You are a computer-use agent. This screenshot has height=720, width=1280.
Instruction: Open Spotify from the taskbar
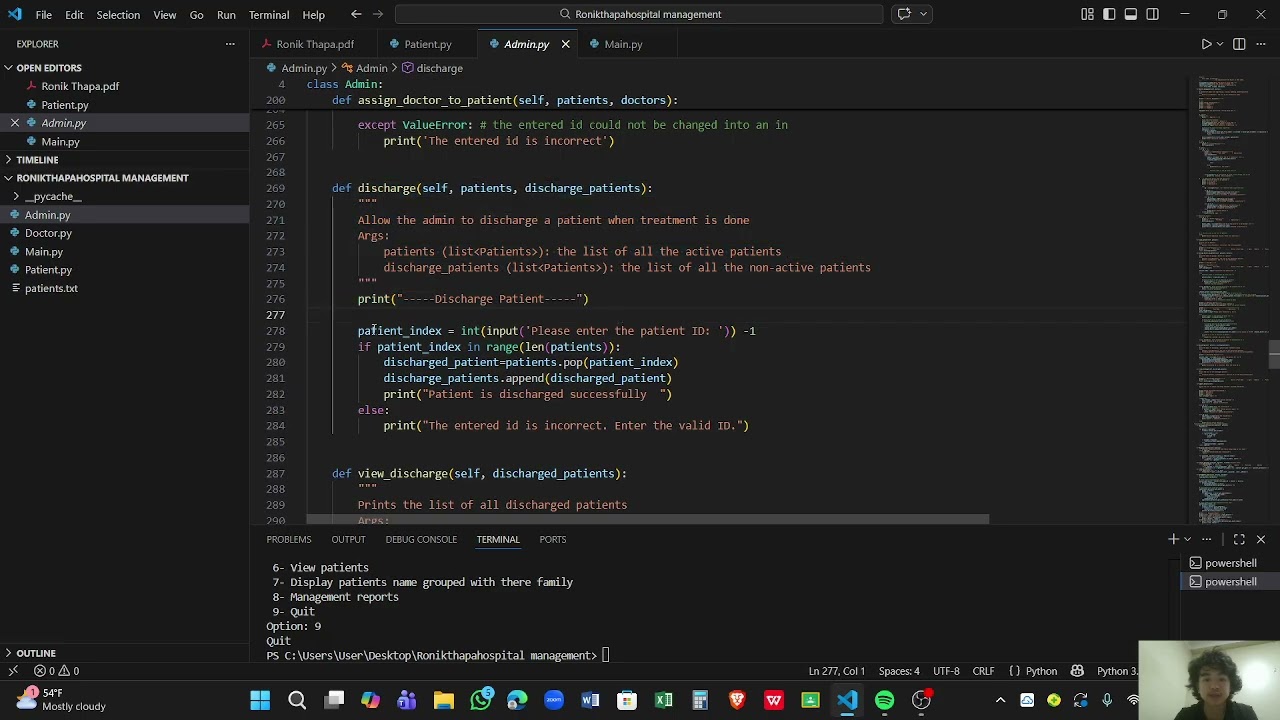click(884, 700)
